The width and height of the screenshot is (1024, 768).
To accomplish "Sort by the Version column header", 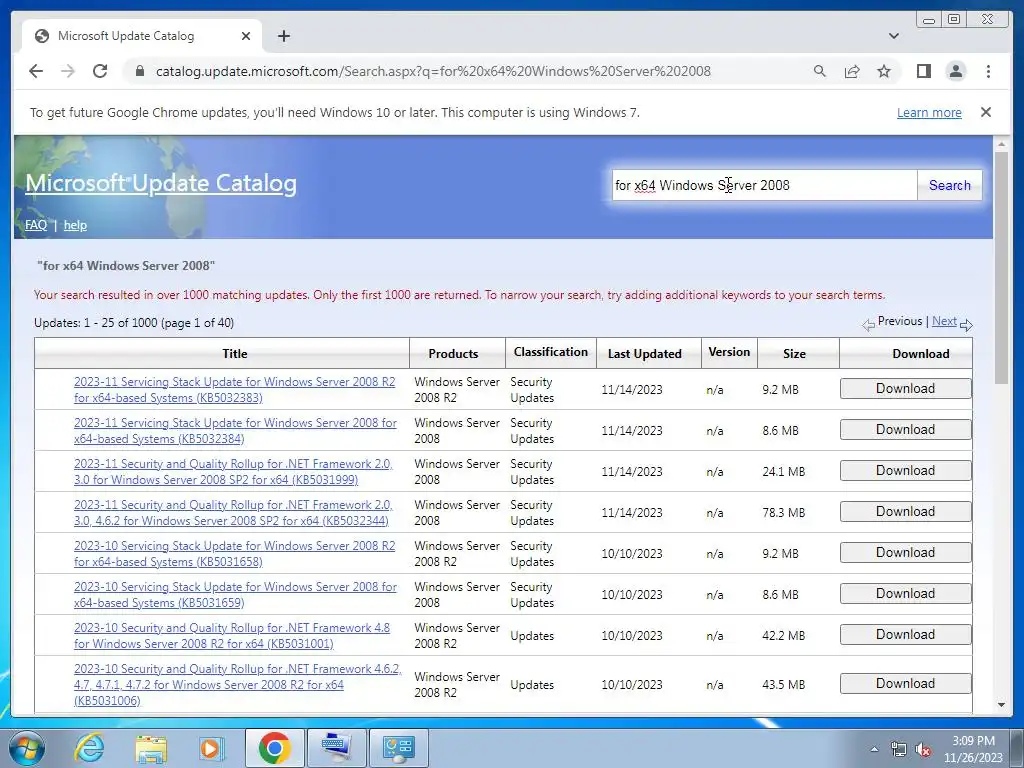I will click(x=729, y=352).
